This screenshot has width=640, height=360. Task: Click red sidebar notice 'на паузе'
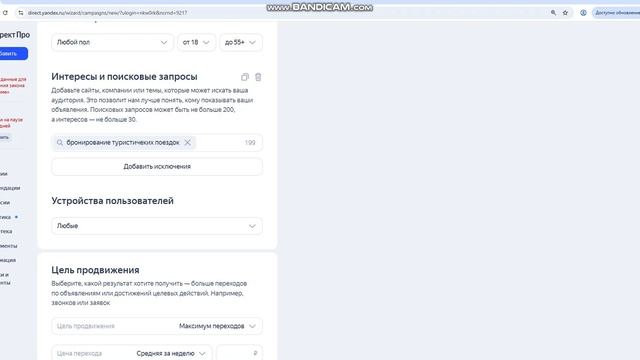[x=11, y=123]
